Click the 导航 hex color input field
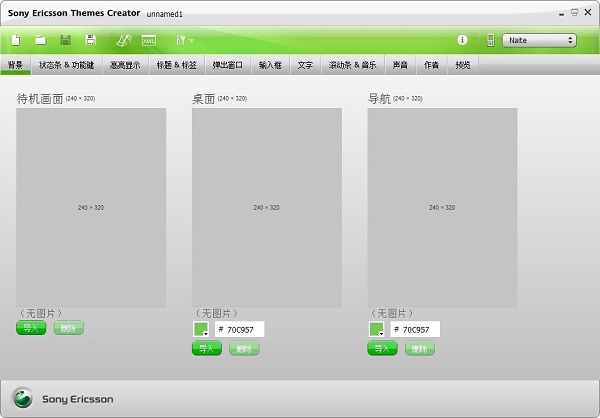This screenshot has height=418, width=600. [x=415, y=329]
